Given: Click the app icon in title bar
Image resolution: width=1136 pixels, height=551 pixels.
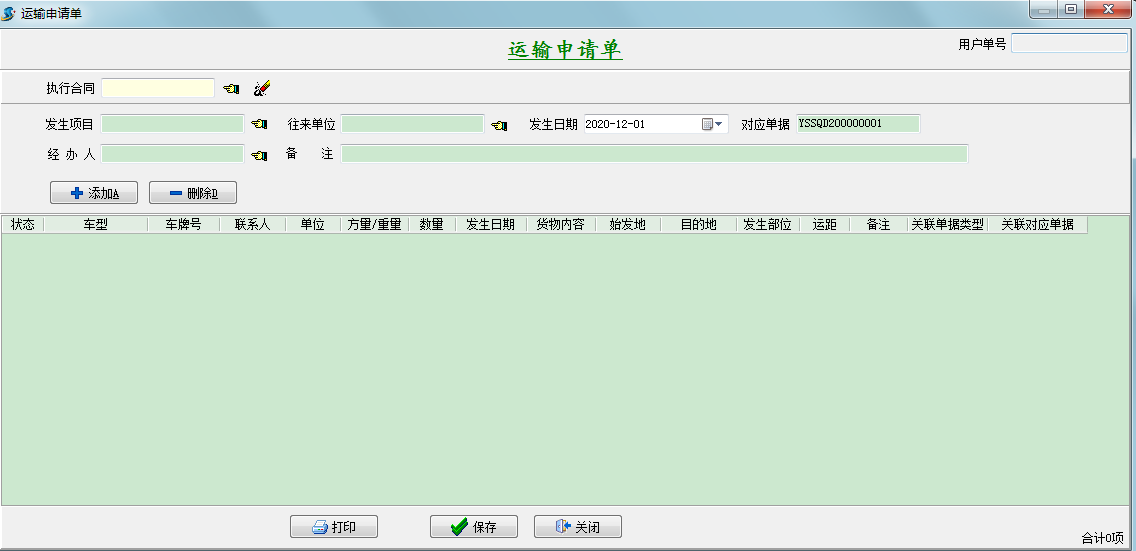Looking at the screenshot, I should pyautogui.click(x=9, y=13).
